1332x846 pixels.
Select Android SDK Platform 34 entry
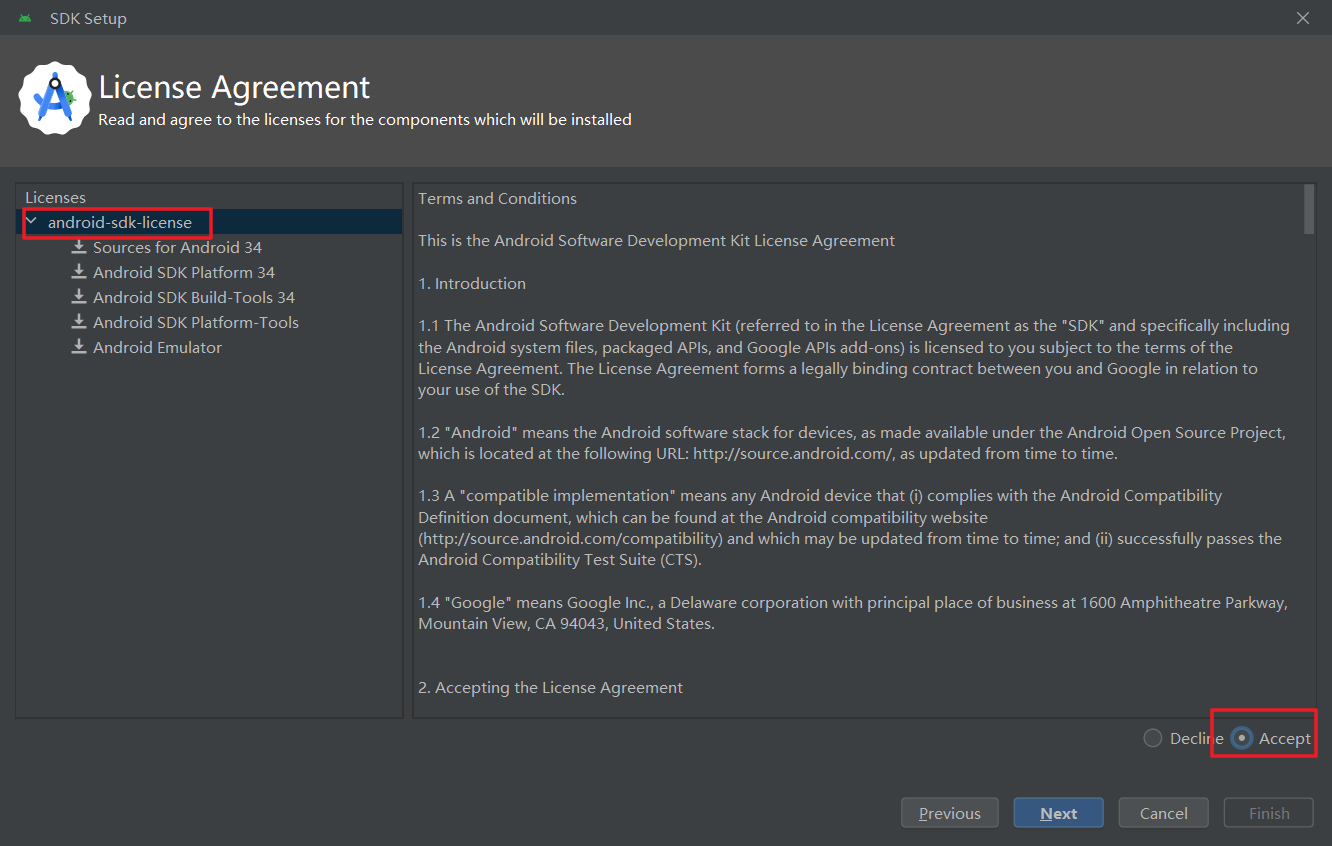(x=184, y=272)
